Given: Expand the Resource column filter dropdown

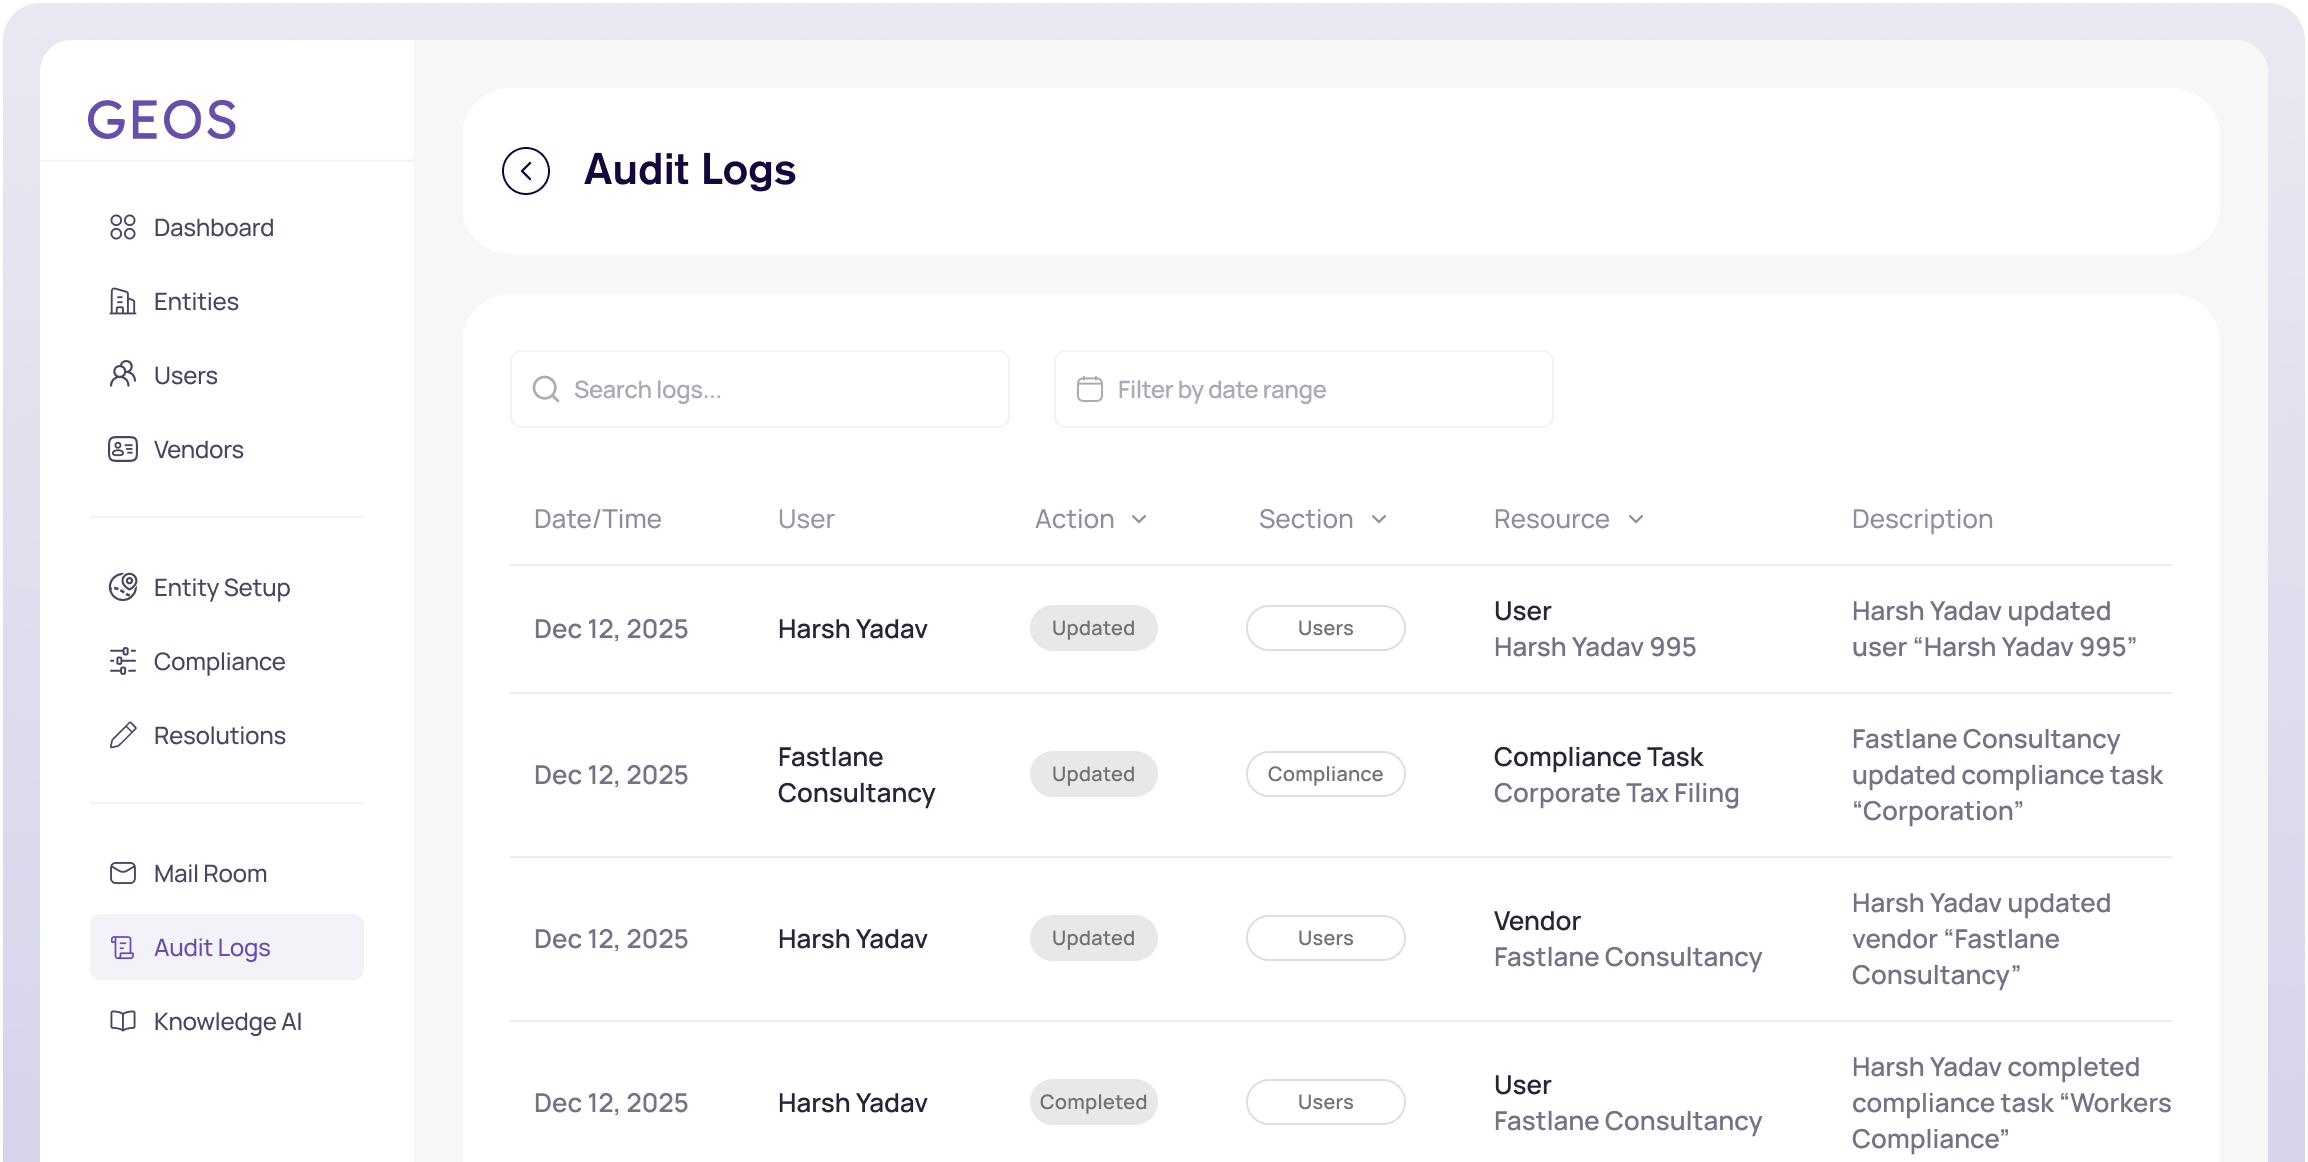Looking at the screenshot, I should 1636,519.
